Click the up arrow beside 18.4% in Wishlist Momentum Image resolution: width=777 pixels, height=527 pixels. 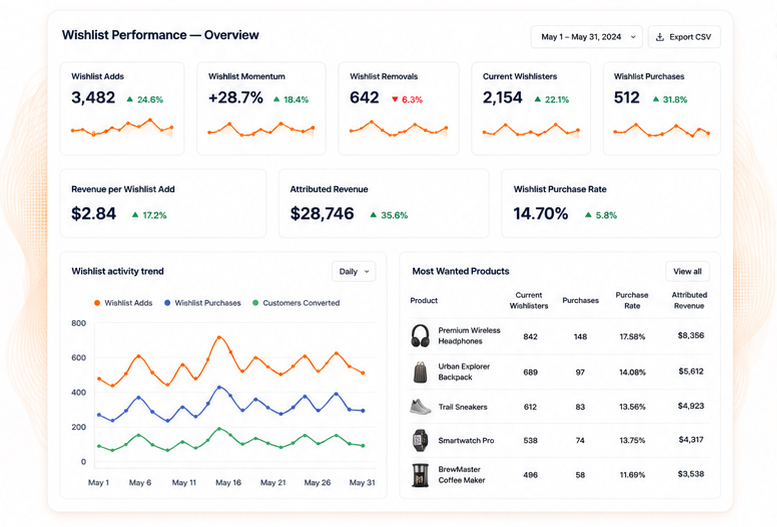pos(277,99)
